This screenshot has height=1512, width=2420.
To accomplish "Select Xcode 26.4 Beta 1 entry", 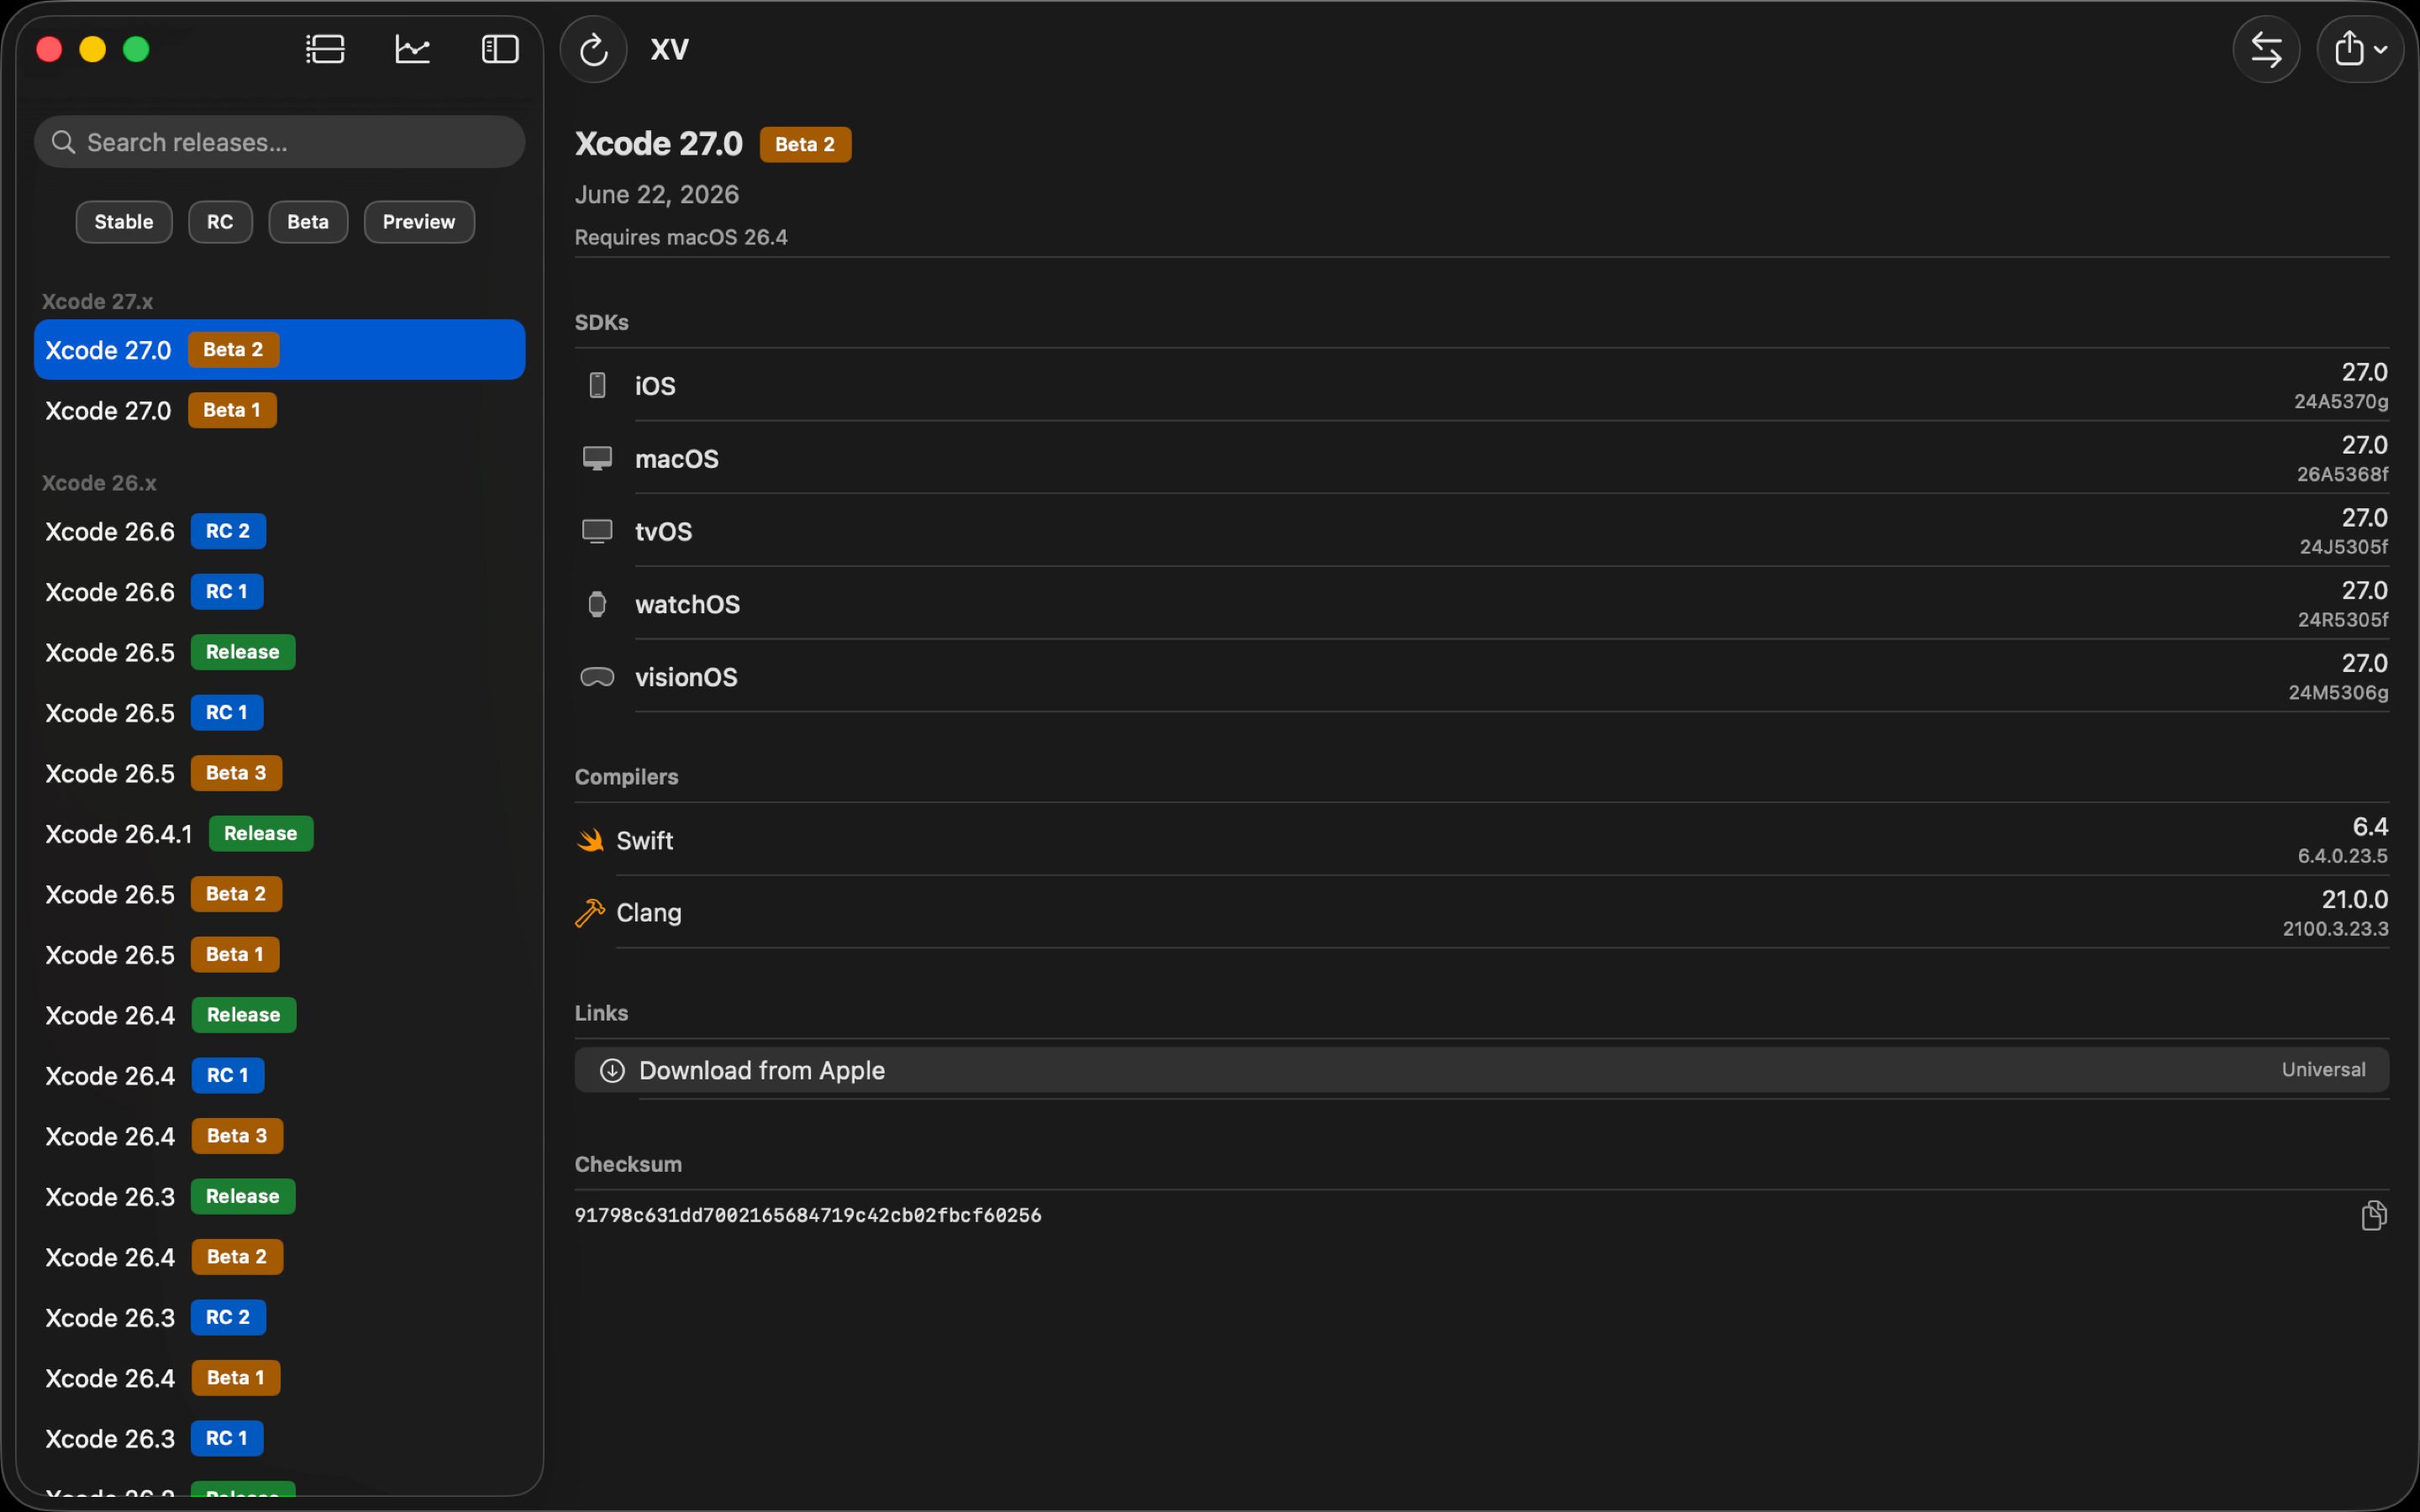I will pos(280,1378).
